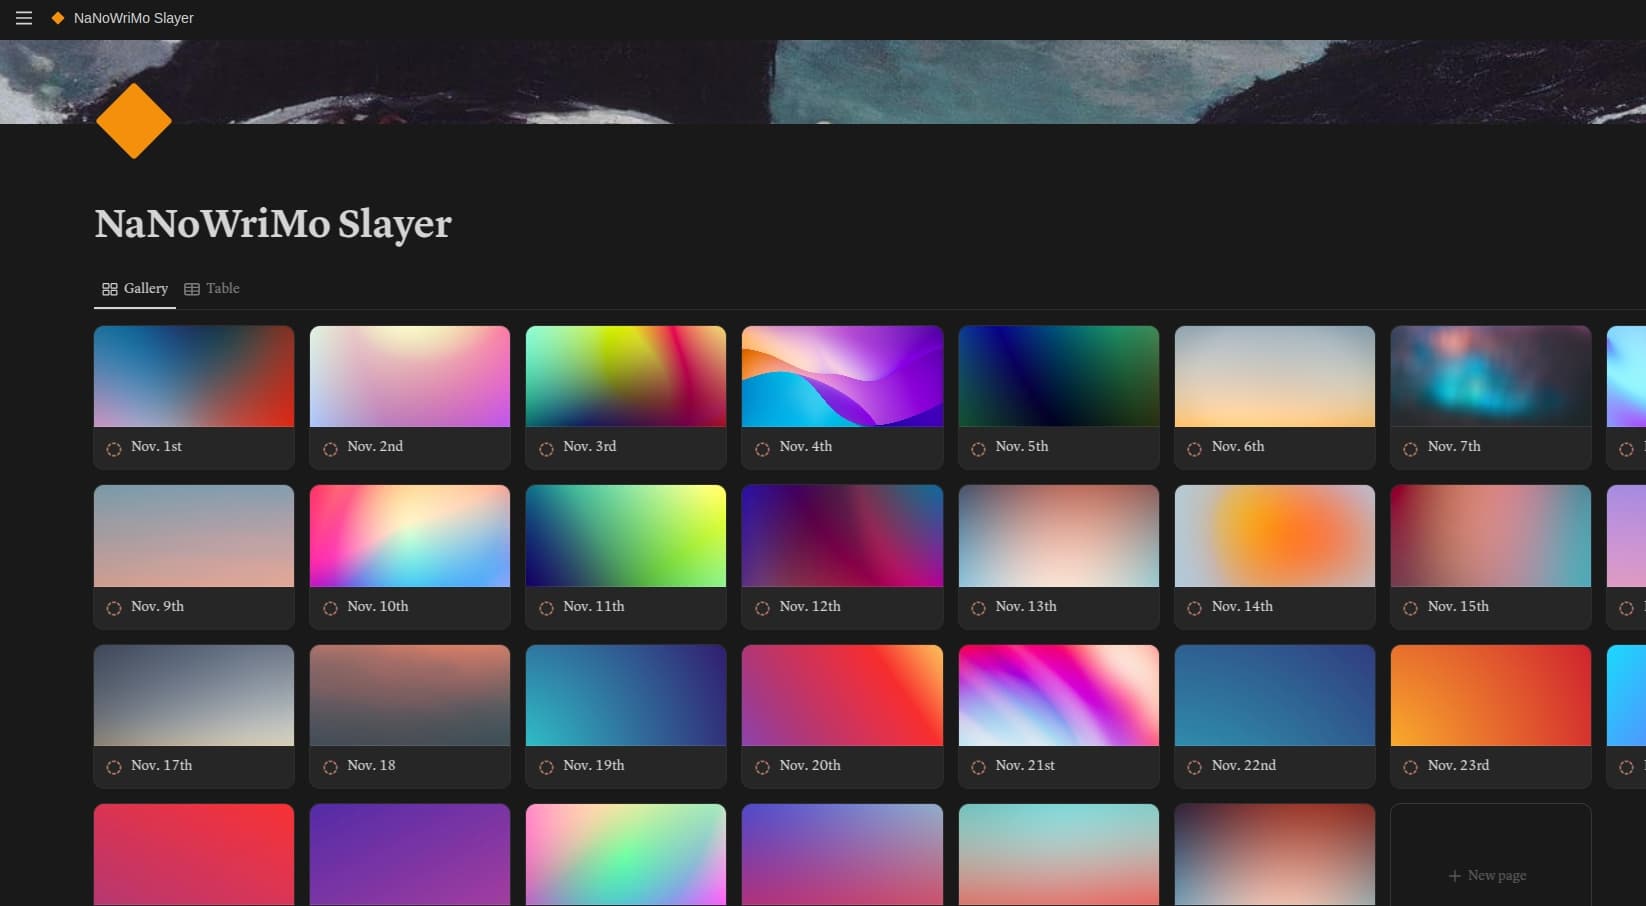Open the Nov. 14th orange blob cover
This screenshot has width=1646, height=906.
click(x=1275, y=536)
